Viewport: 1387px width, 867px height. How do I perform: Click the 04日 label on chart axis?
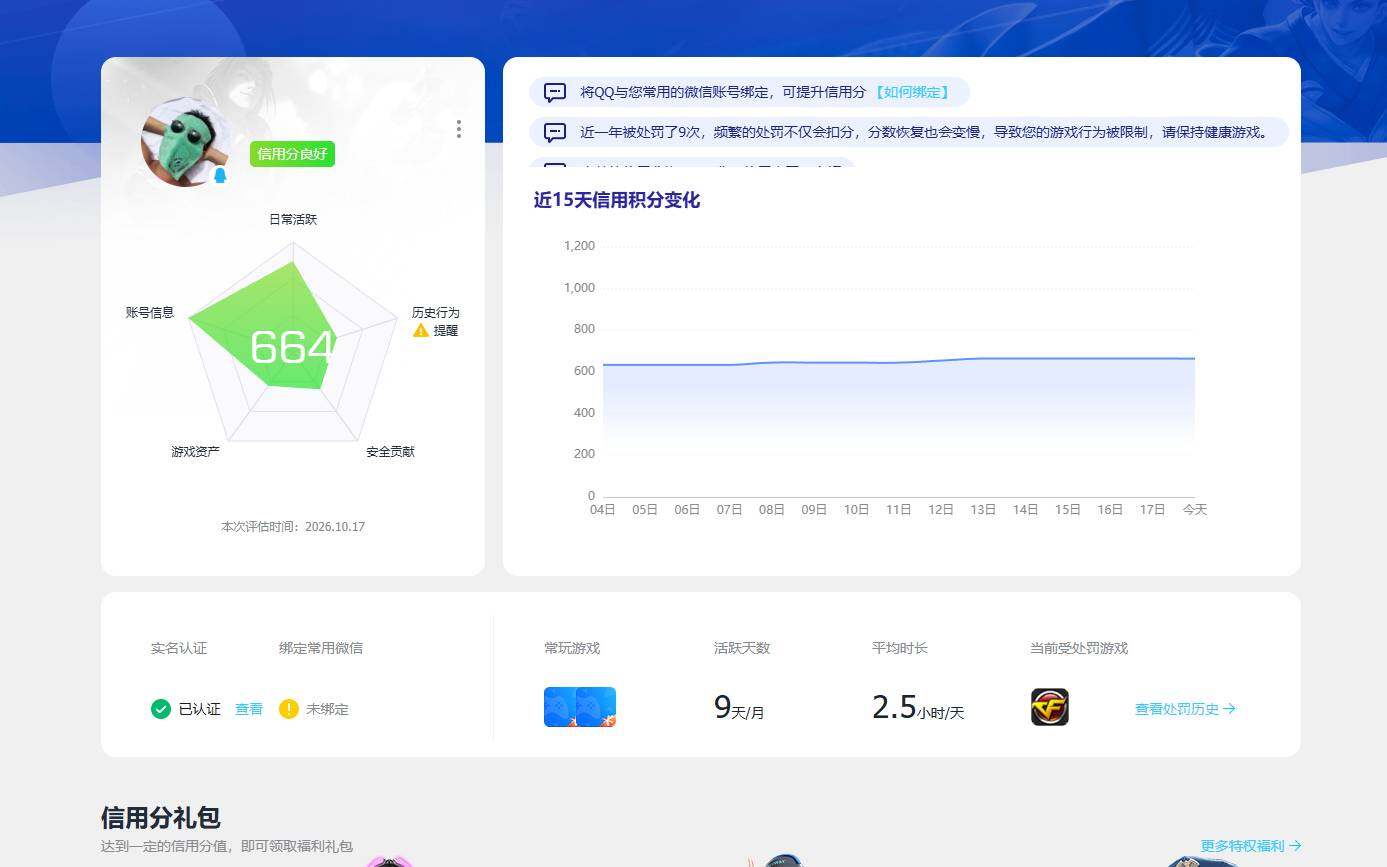(x=603, y=510)
